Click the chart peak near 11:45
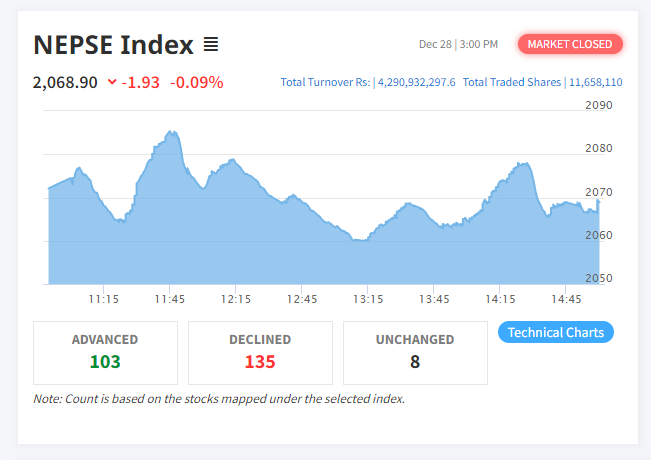This screenshot has height=460, width=651. click(172, 132)
